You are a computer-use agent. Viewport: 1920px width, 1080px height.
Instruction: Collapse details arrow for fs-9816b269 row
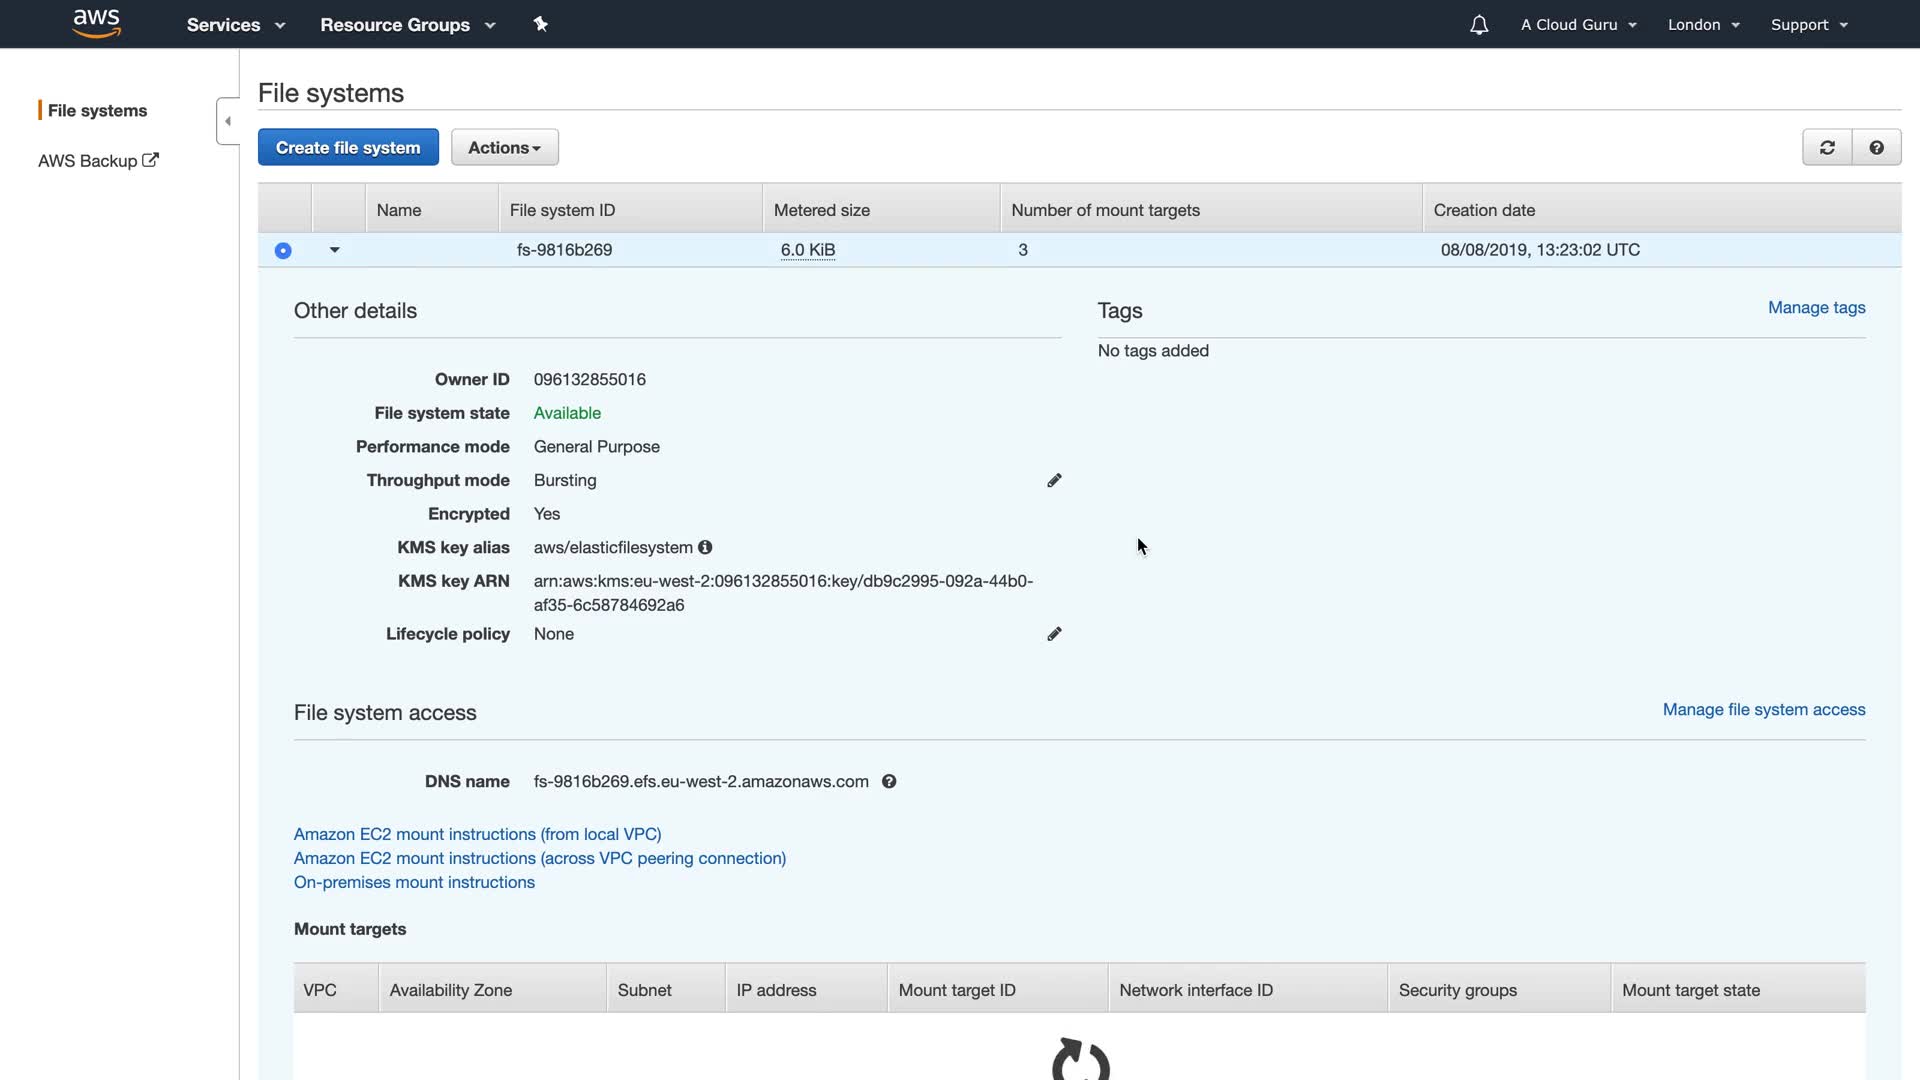pos(335,250)
